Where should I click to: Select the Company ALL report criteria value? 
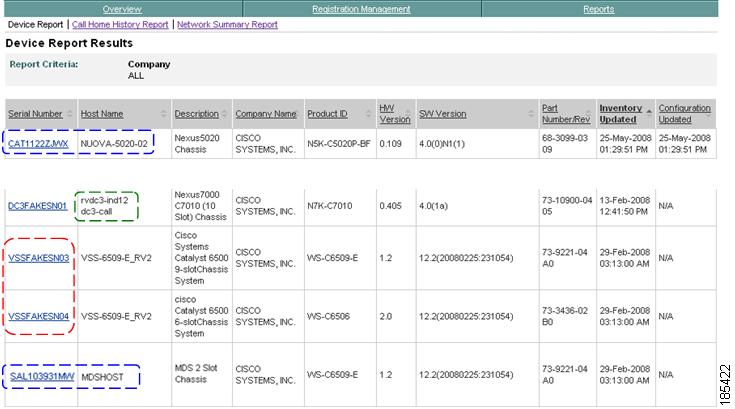pyautogui.click(x=136, y=76)
